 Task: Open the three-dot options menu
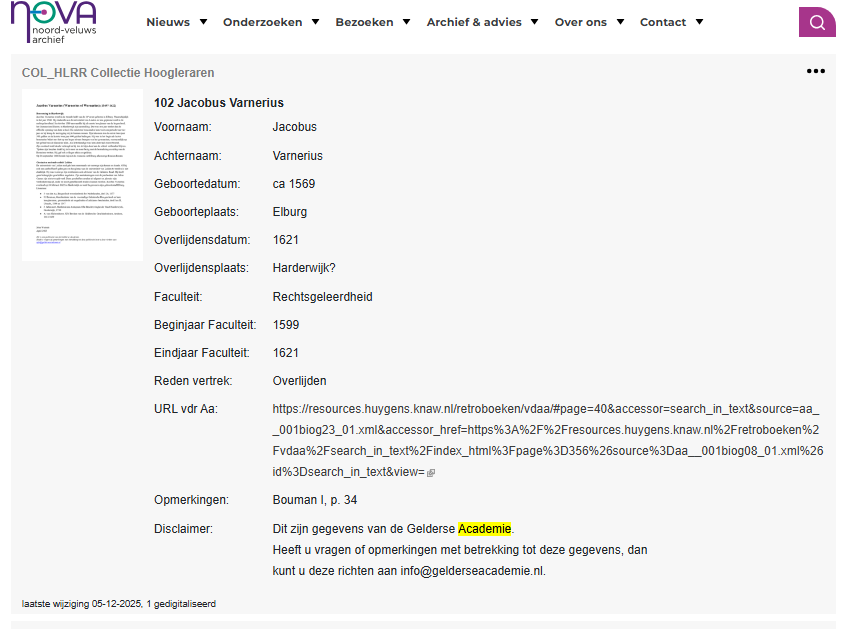tap(816, 71)
